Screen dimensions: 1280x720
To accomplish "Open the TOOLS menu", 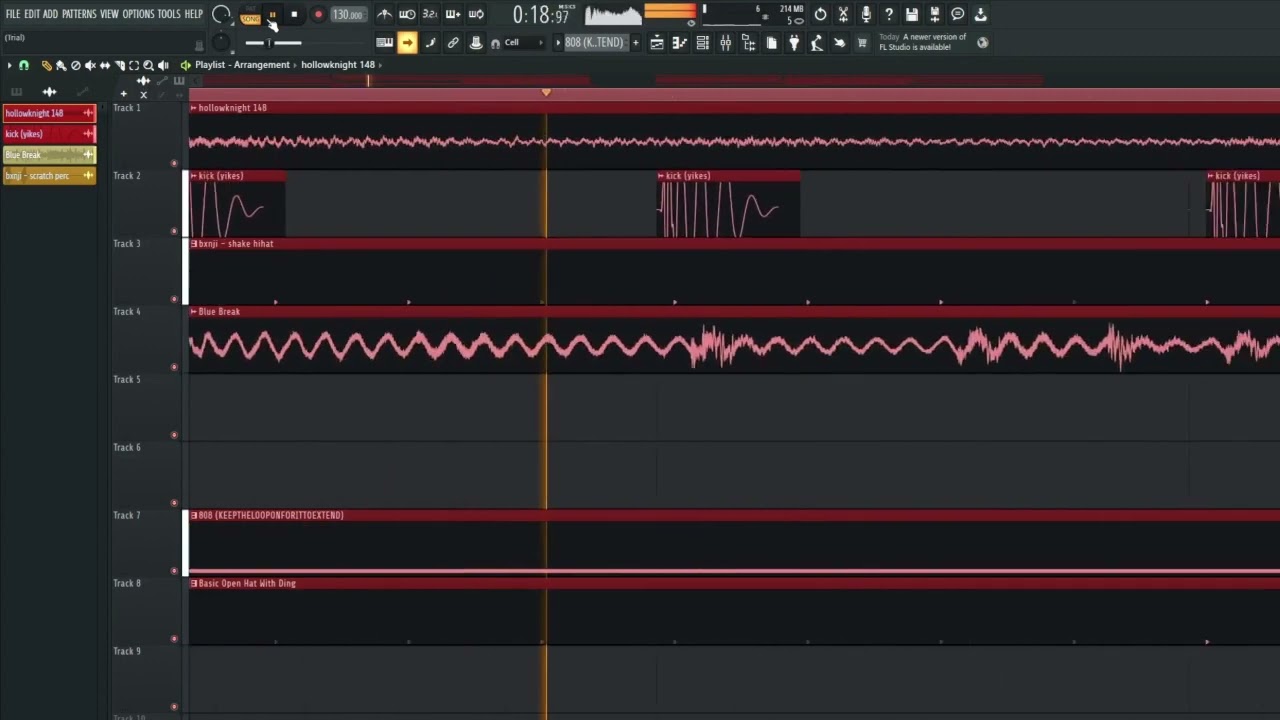I will click(169, 14).
